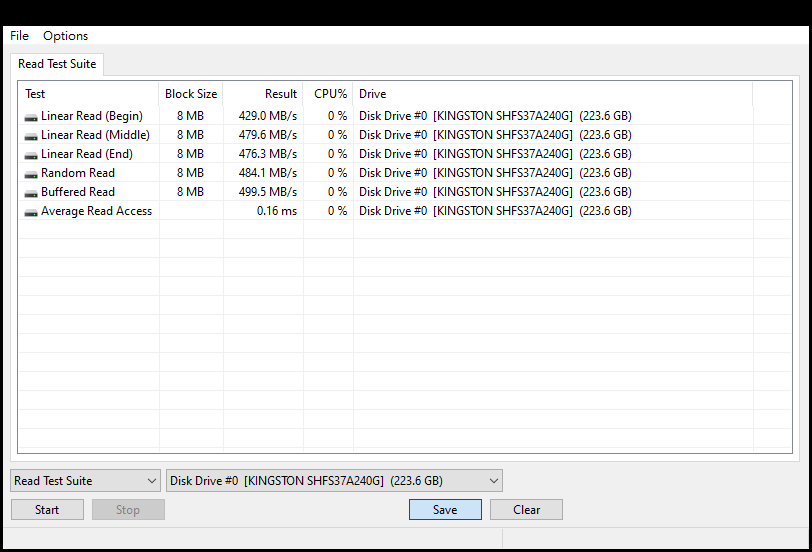The image size is (812, 552).
Task: Select the Read Test Suite tab
Action: click(57, 64)
